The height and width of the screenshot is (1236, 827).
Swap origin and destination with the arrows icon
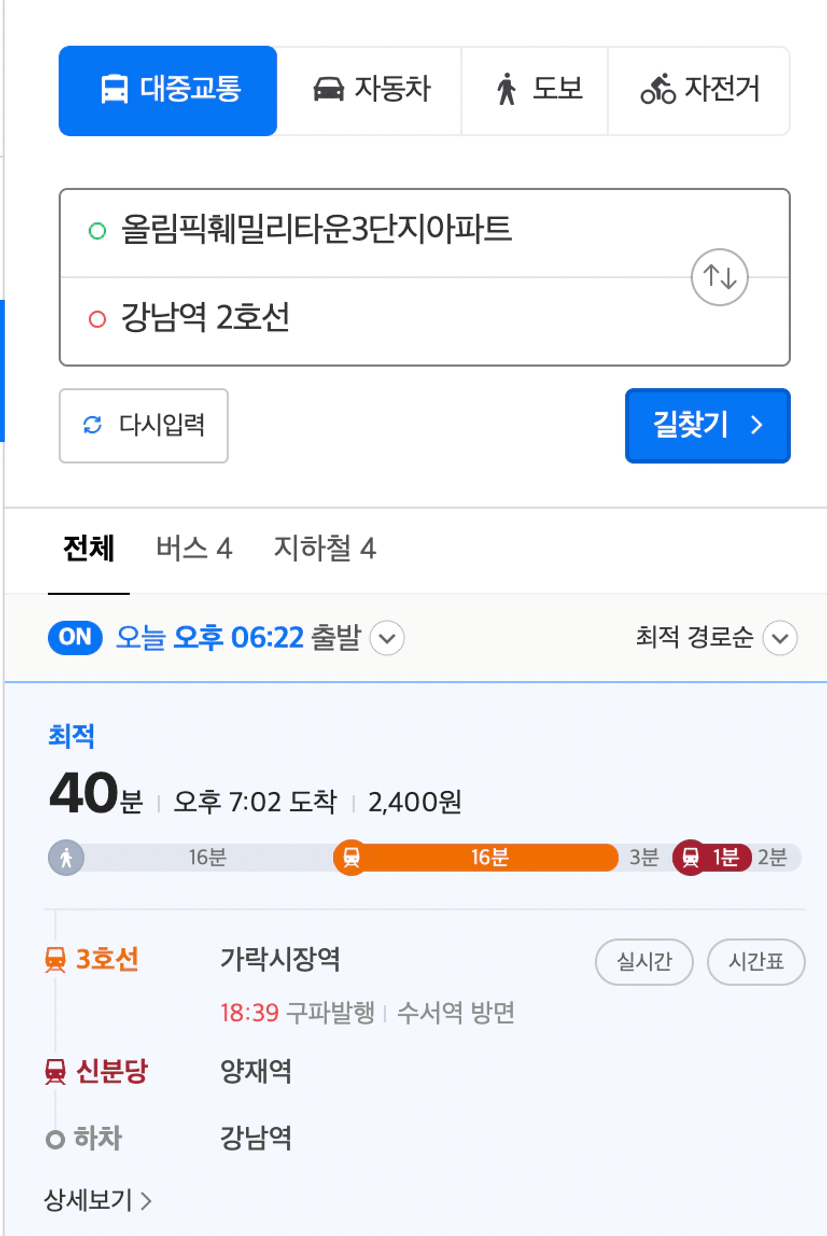(x=720, y=277)
